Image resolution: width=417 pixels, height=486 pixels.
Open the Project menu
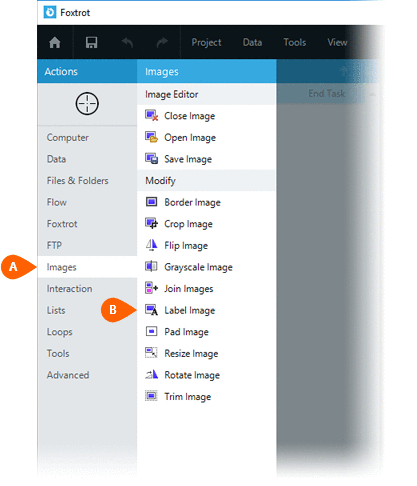(206, 43)
